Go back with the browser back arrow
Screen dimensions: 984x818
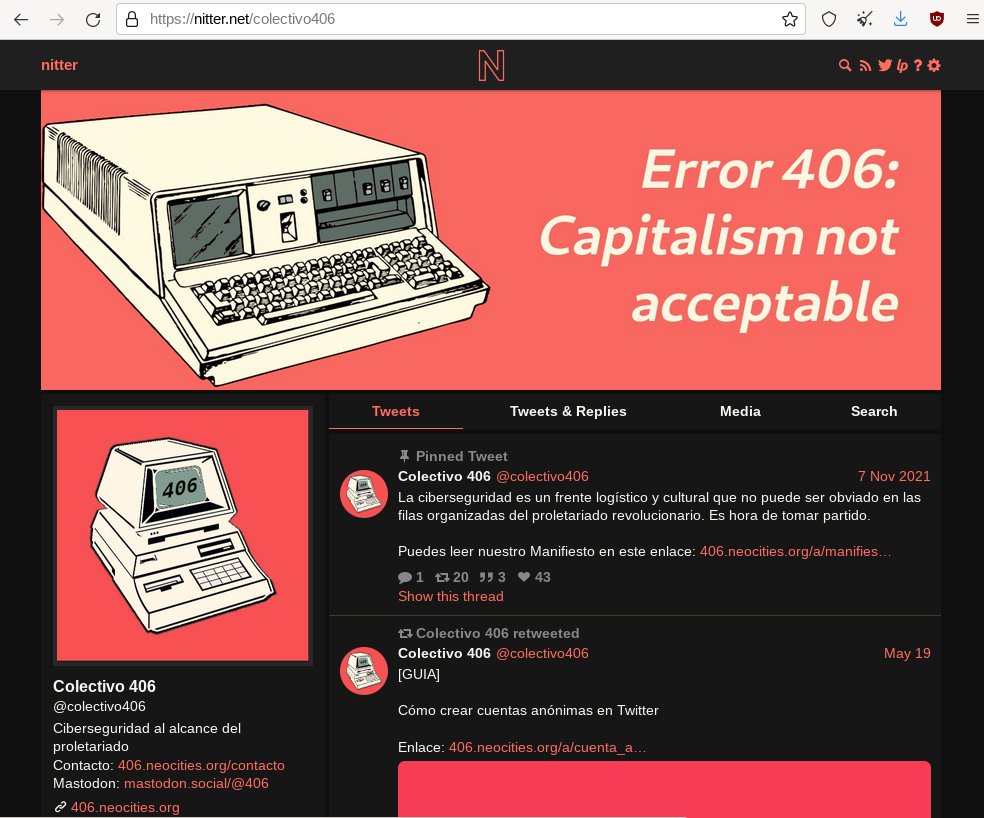[x=21, y=19]
